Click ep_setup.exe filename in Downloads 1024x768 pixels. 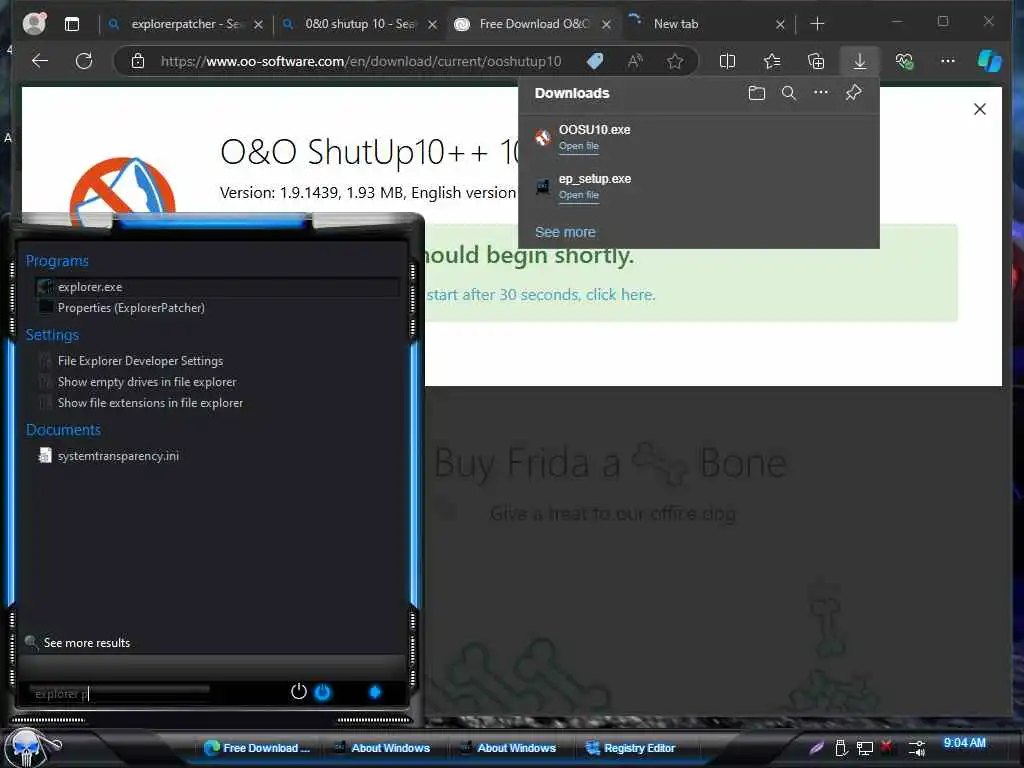click(595, 178)
